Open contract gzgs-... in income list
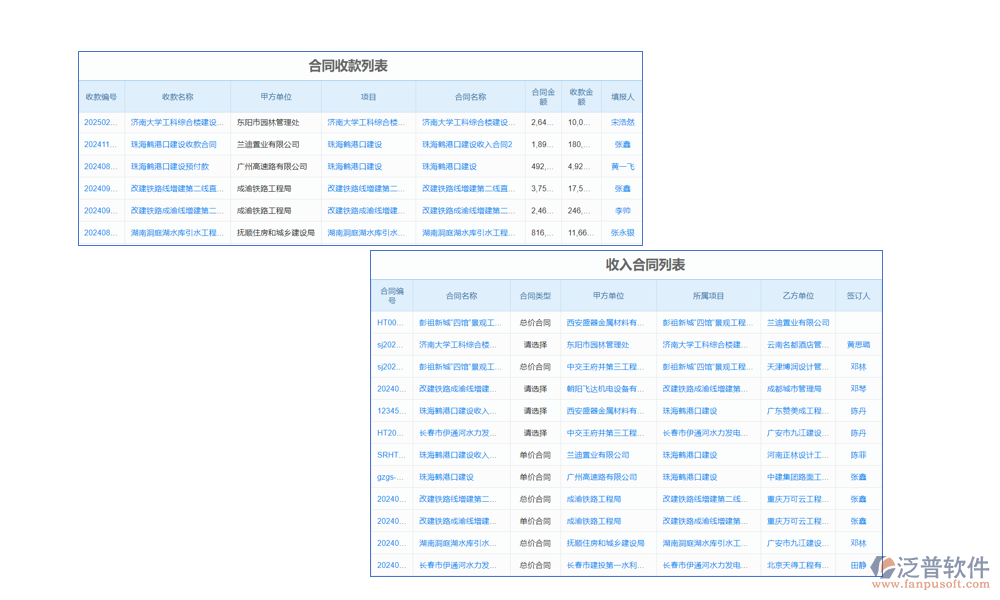Image resolution: width=1000 pixels, height=600 pixels. [390, 476]
